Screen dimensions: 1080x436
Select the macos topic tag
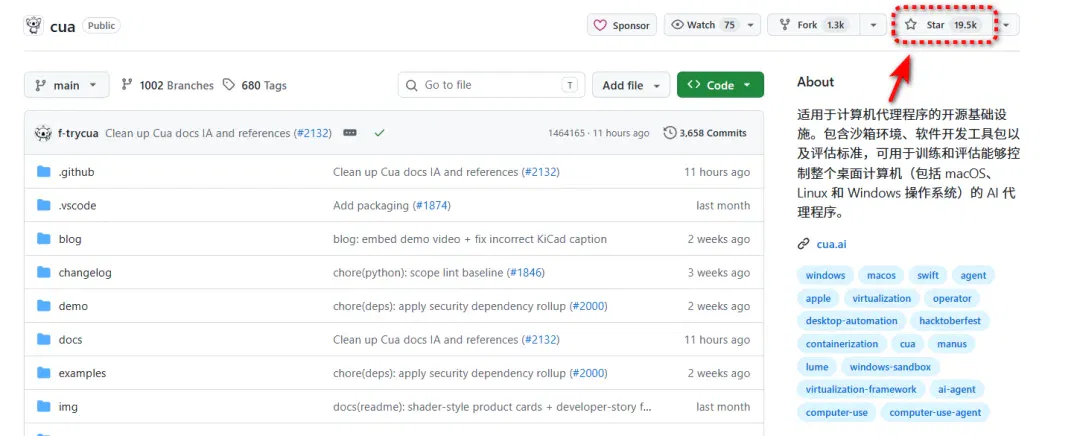coord(881,276)
